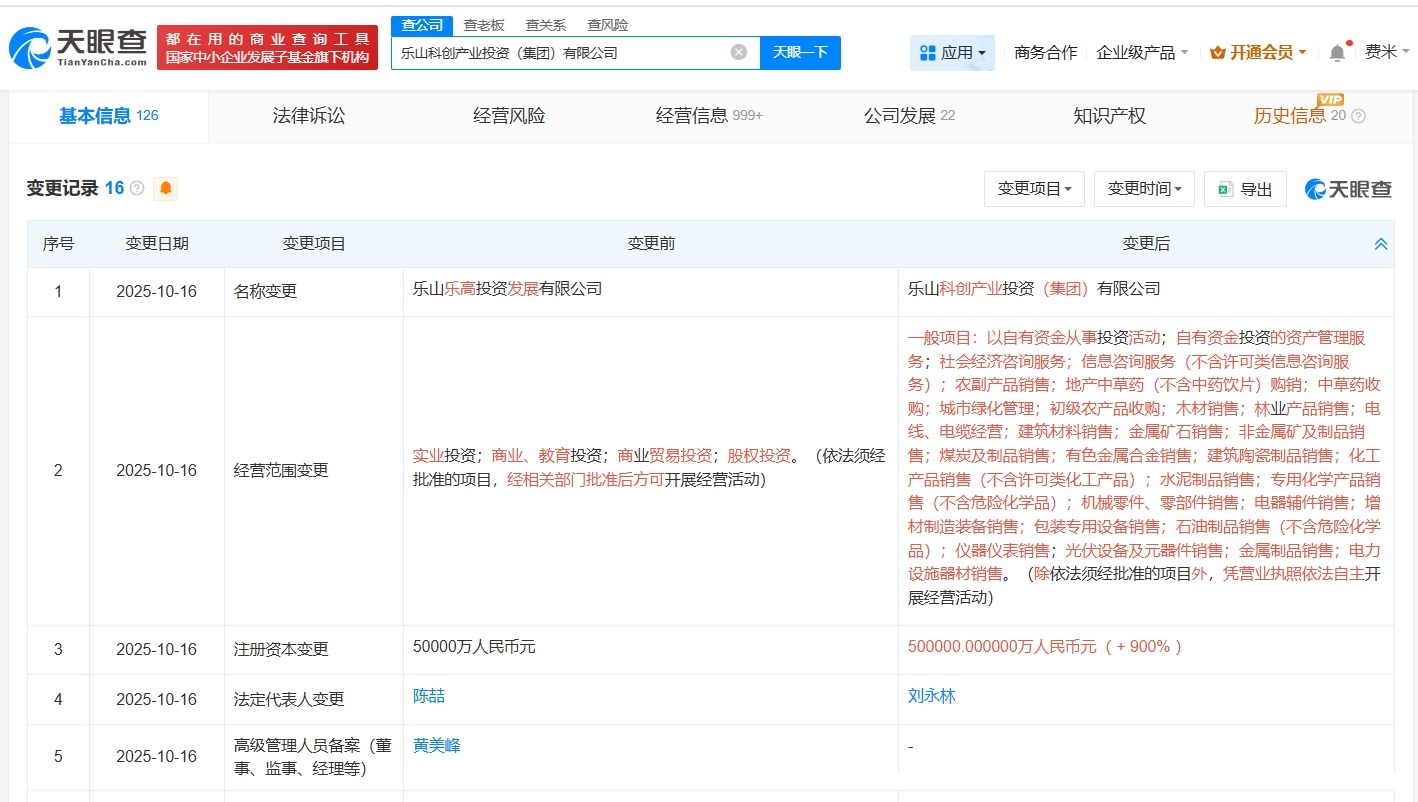Click the orange bell next to 变更记录

point(166,189)
